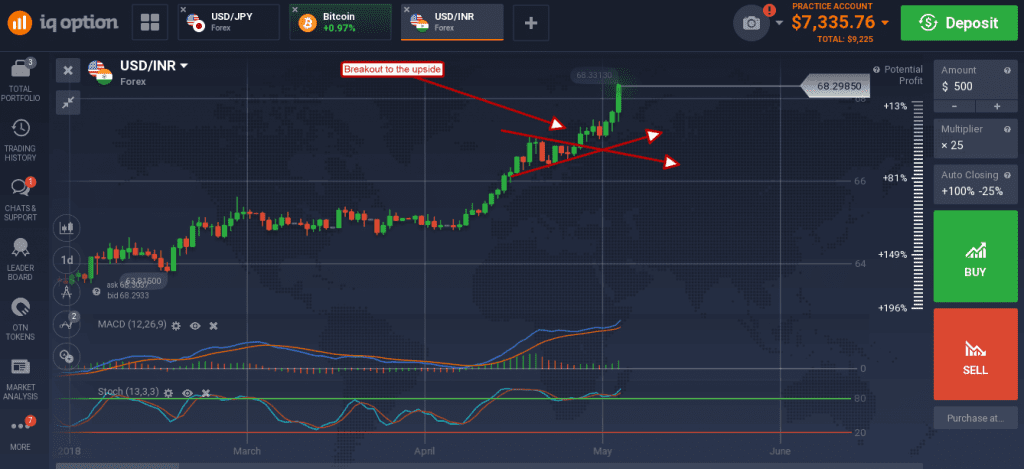Expand the USD/INR asset selector dropdown
Viewport: 1024px width, 469px height.
point(154,65)
